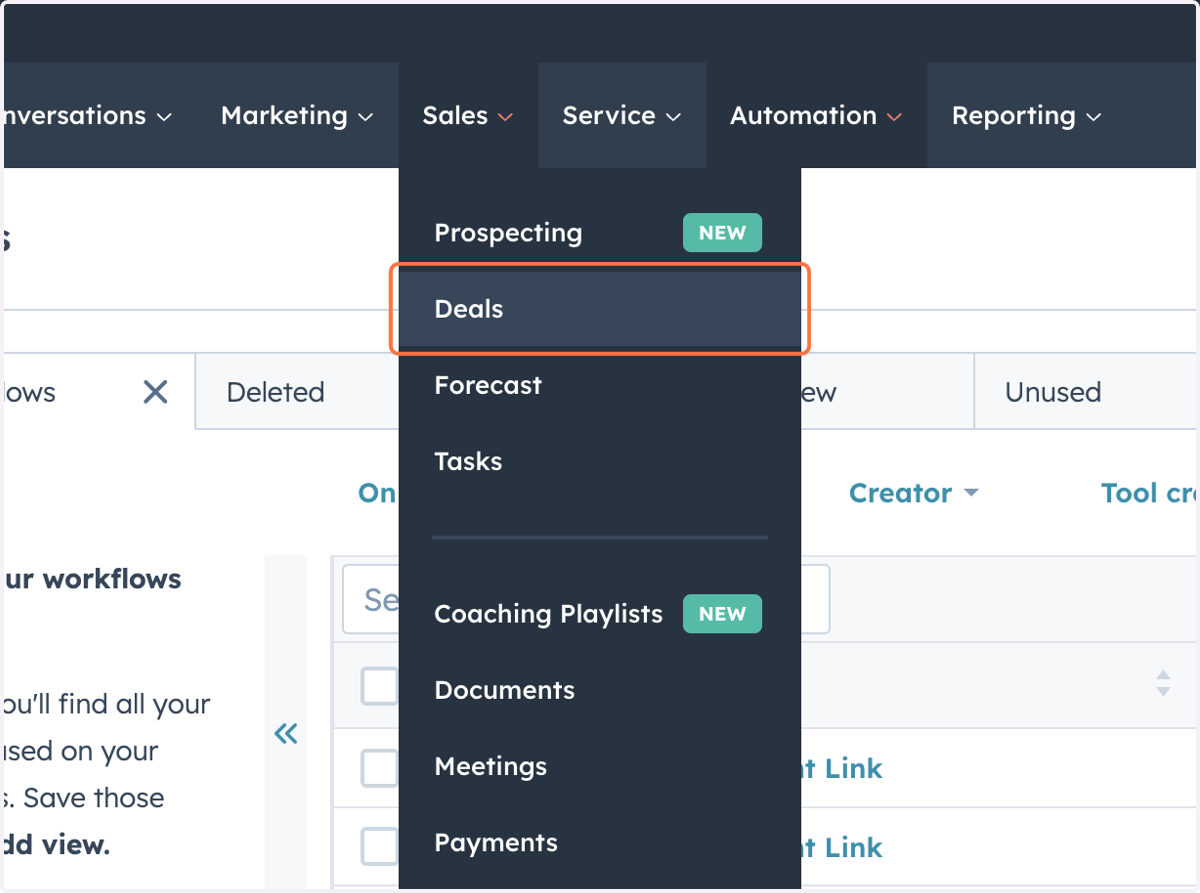Screen dimensions: 1200x893
Task: Click the NEW badge next to Coaching Playlists
Action: (x=722, y=614)
